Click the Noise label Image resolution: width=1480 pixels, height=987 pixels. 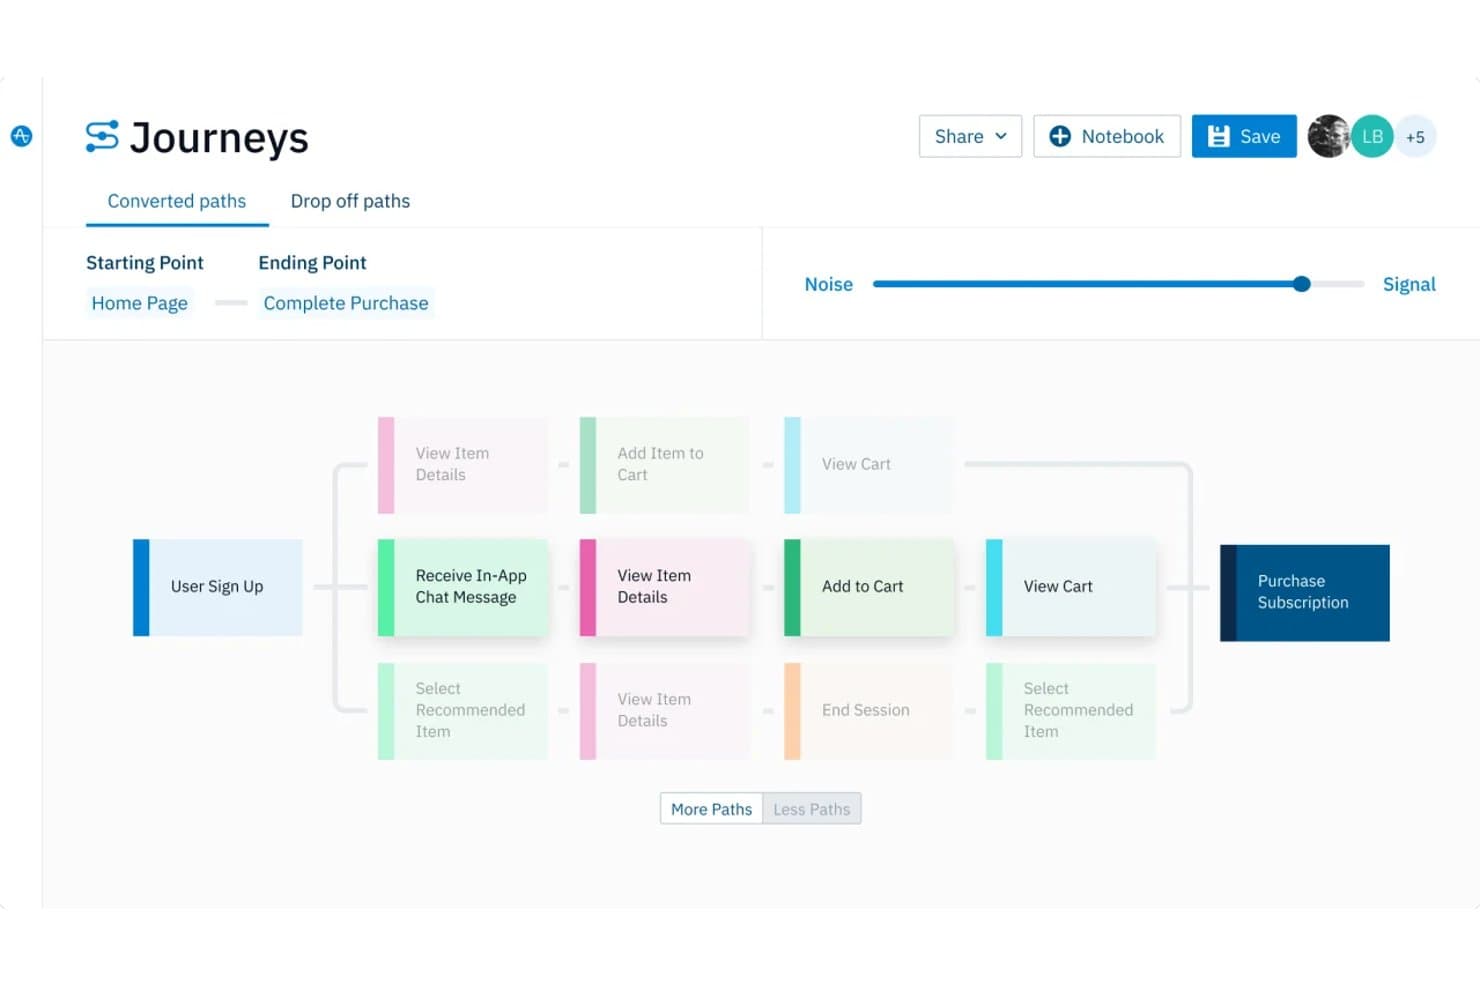coord(829,284)
